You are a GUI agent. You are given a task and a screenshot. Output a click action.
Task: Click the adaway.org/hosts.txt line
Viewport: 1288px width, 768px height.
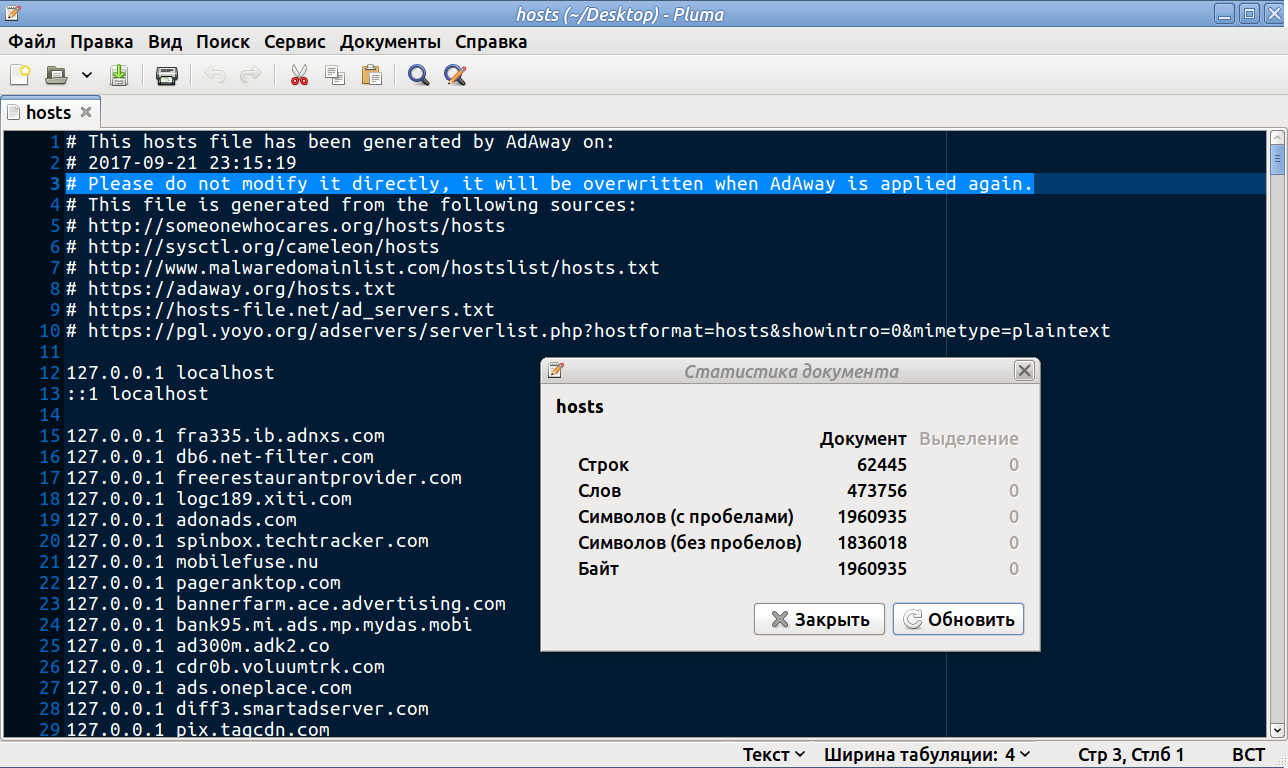point(231,289)
